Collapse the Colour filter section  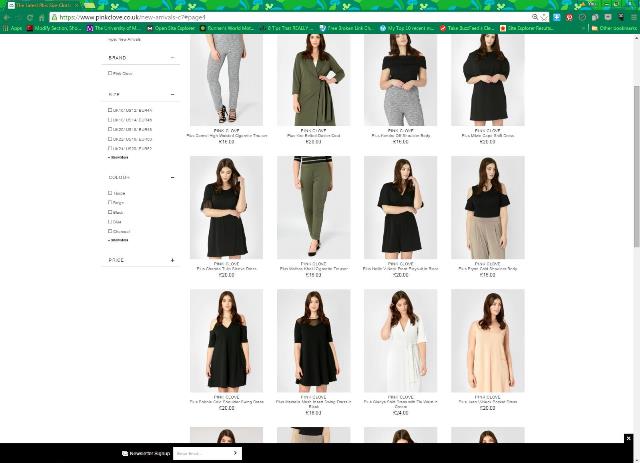[173, 177]
